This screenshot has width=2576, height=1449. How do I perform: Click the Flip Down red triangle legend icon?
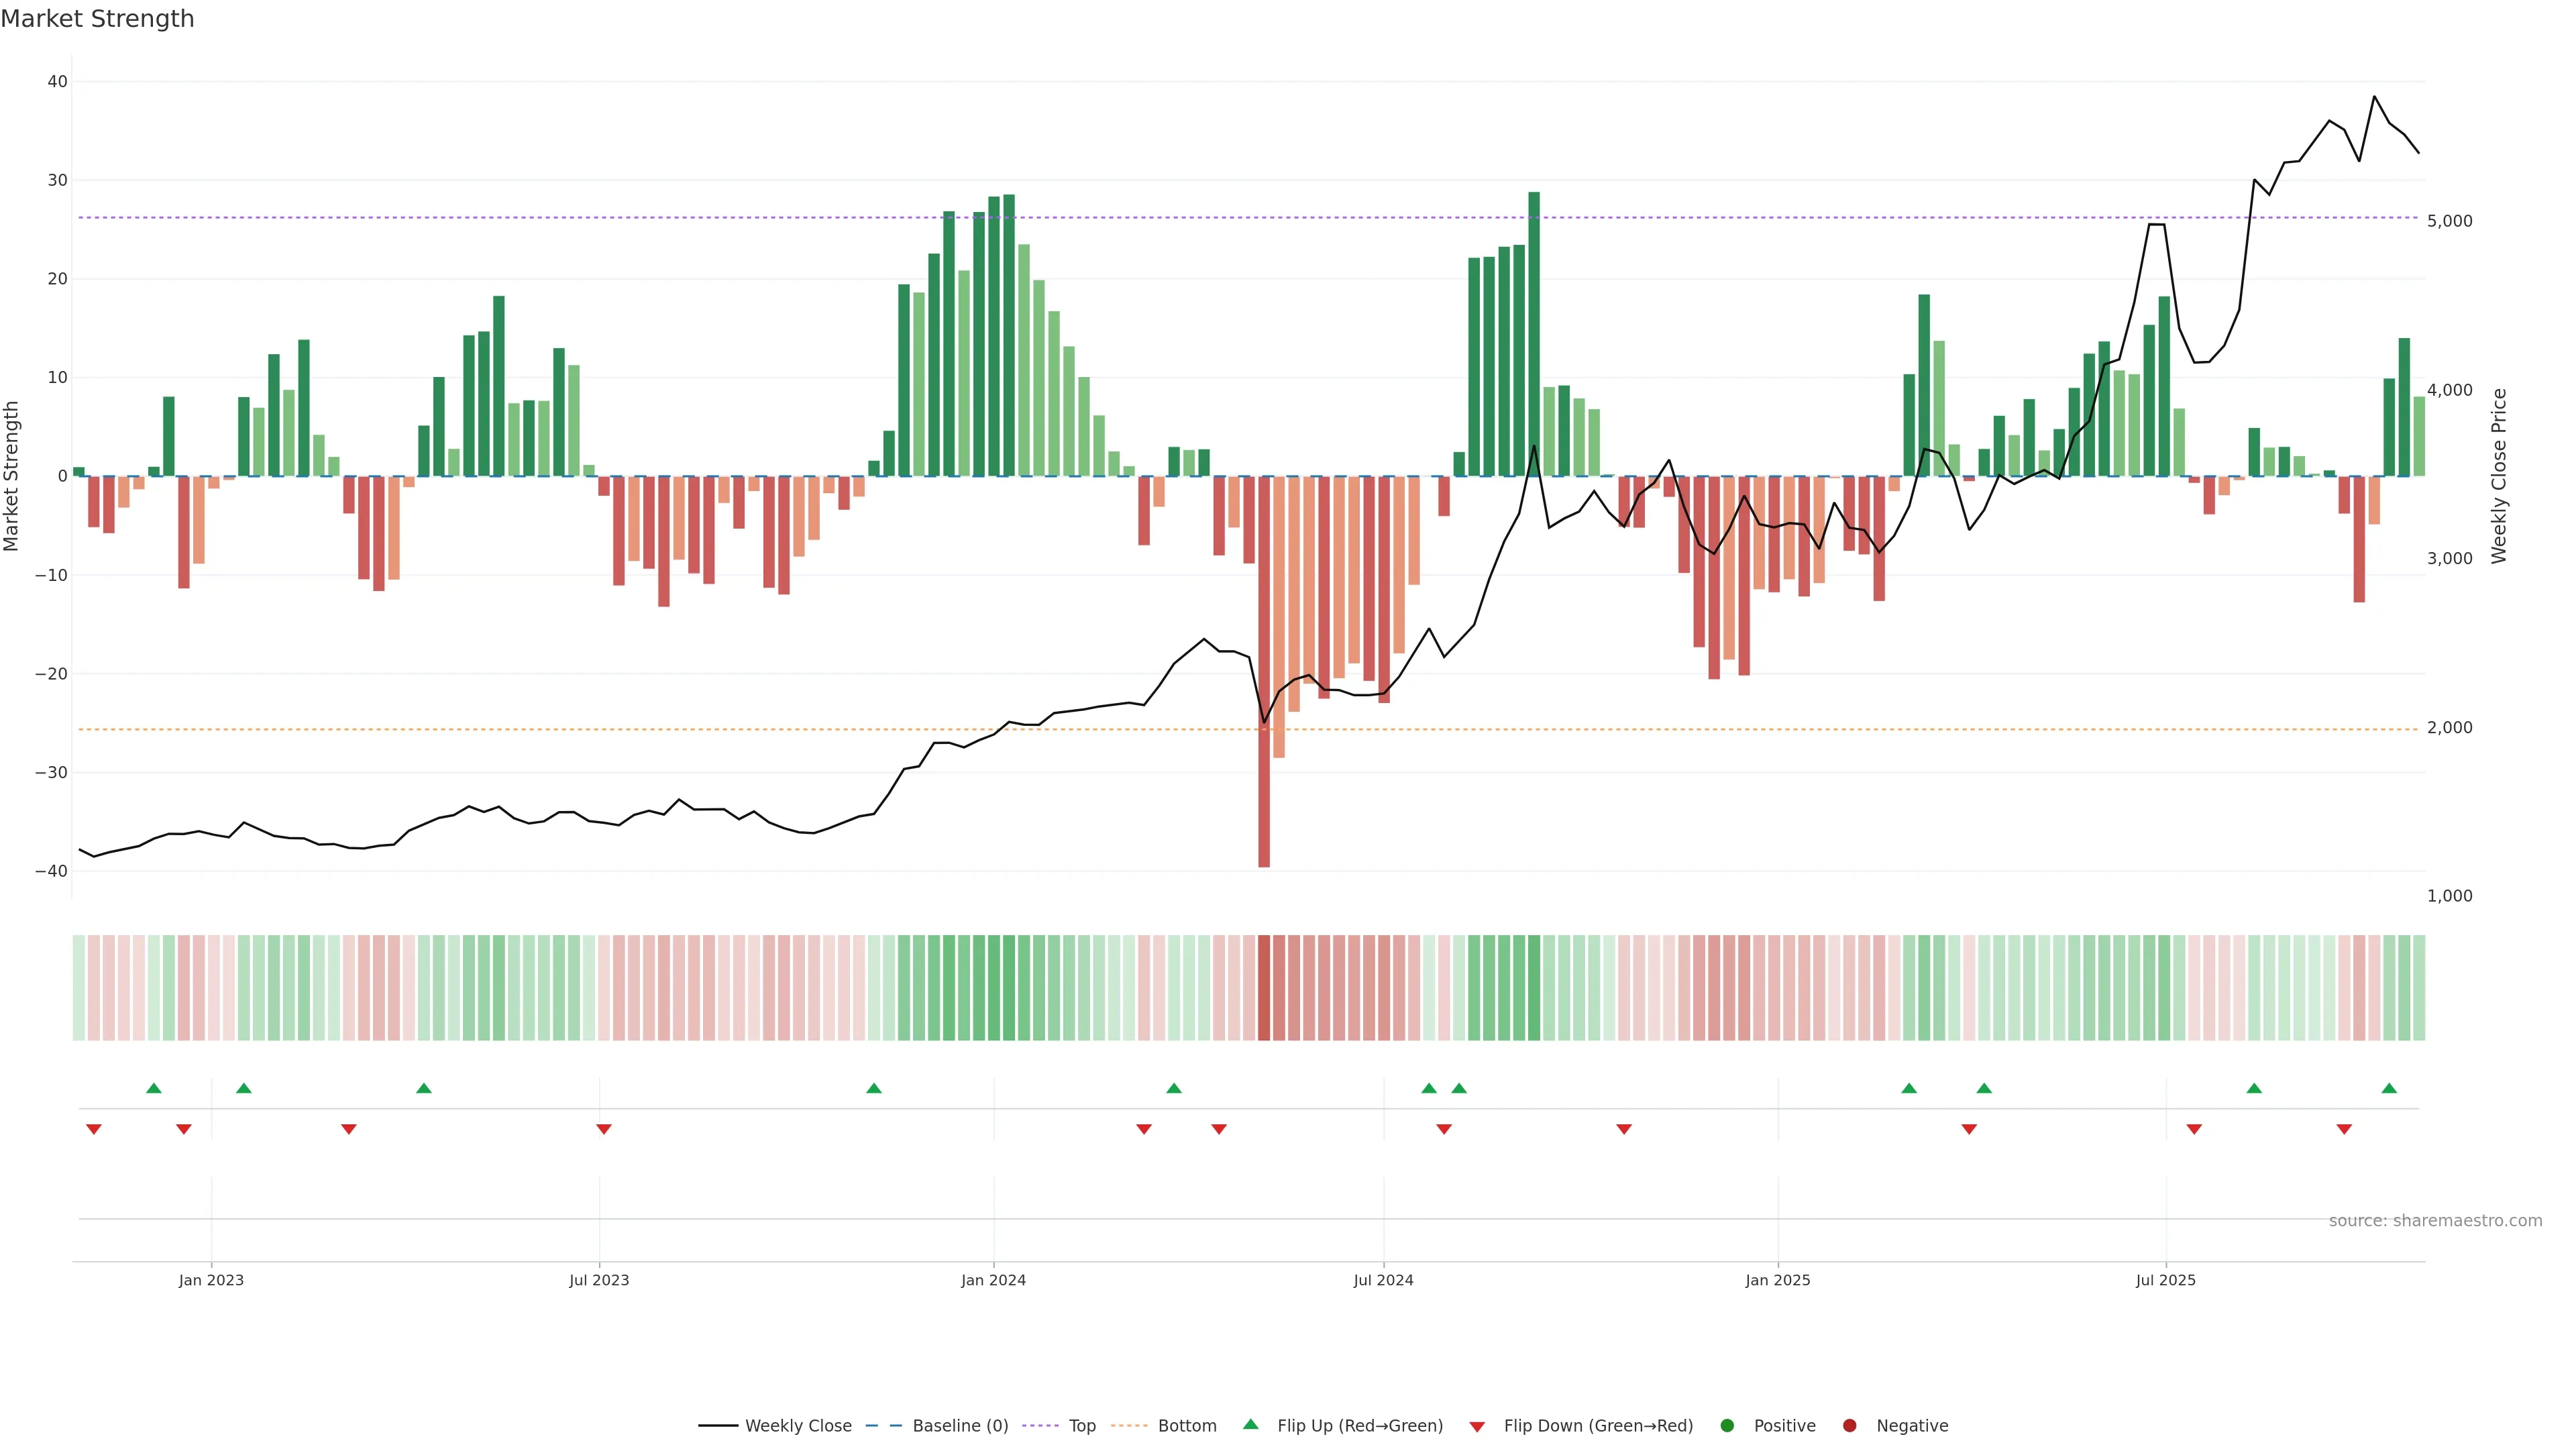click(1477, 1426)
